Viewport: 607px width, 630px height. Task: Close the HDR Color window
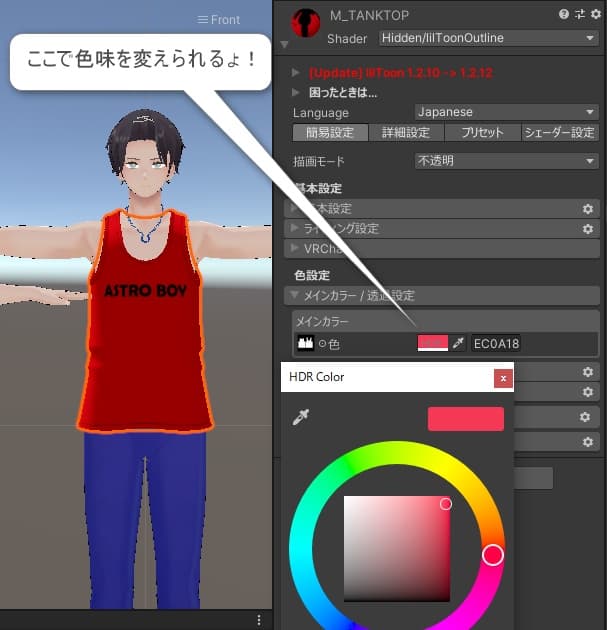[503, 378]
